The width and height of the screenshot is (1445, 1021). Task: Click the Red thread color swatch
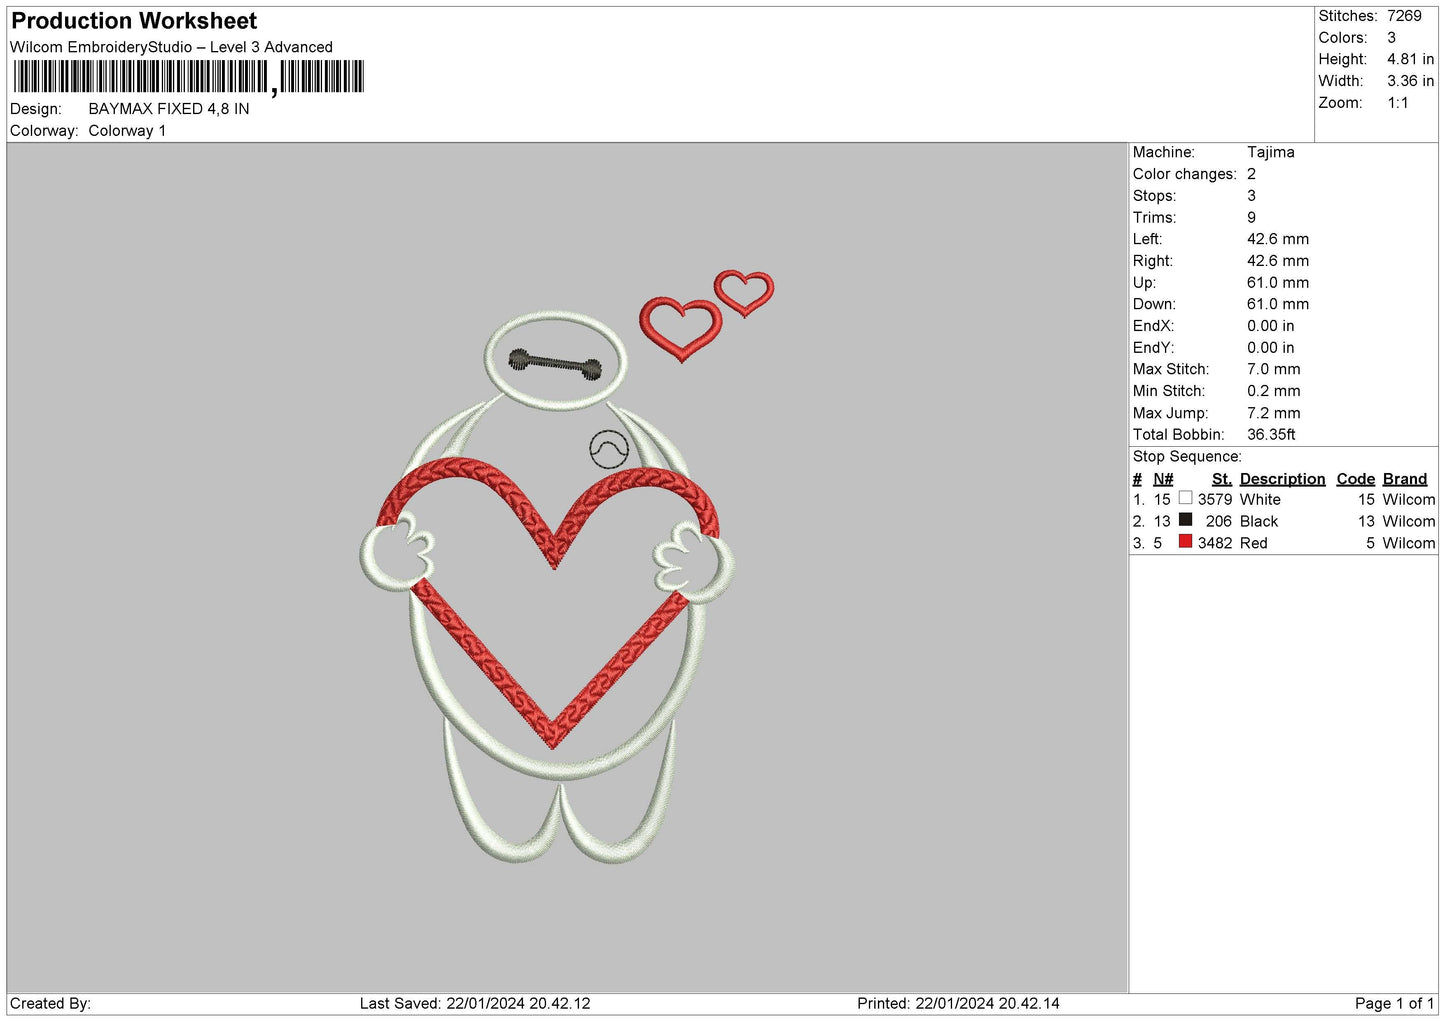1185,542
